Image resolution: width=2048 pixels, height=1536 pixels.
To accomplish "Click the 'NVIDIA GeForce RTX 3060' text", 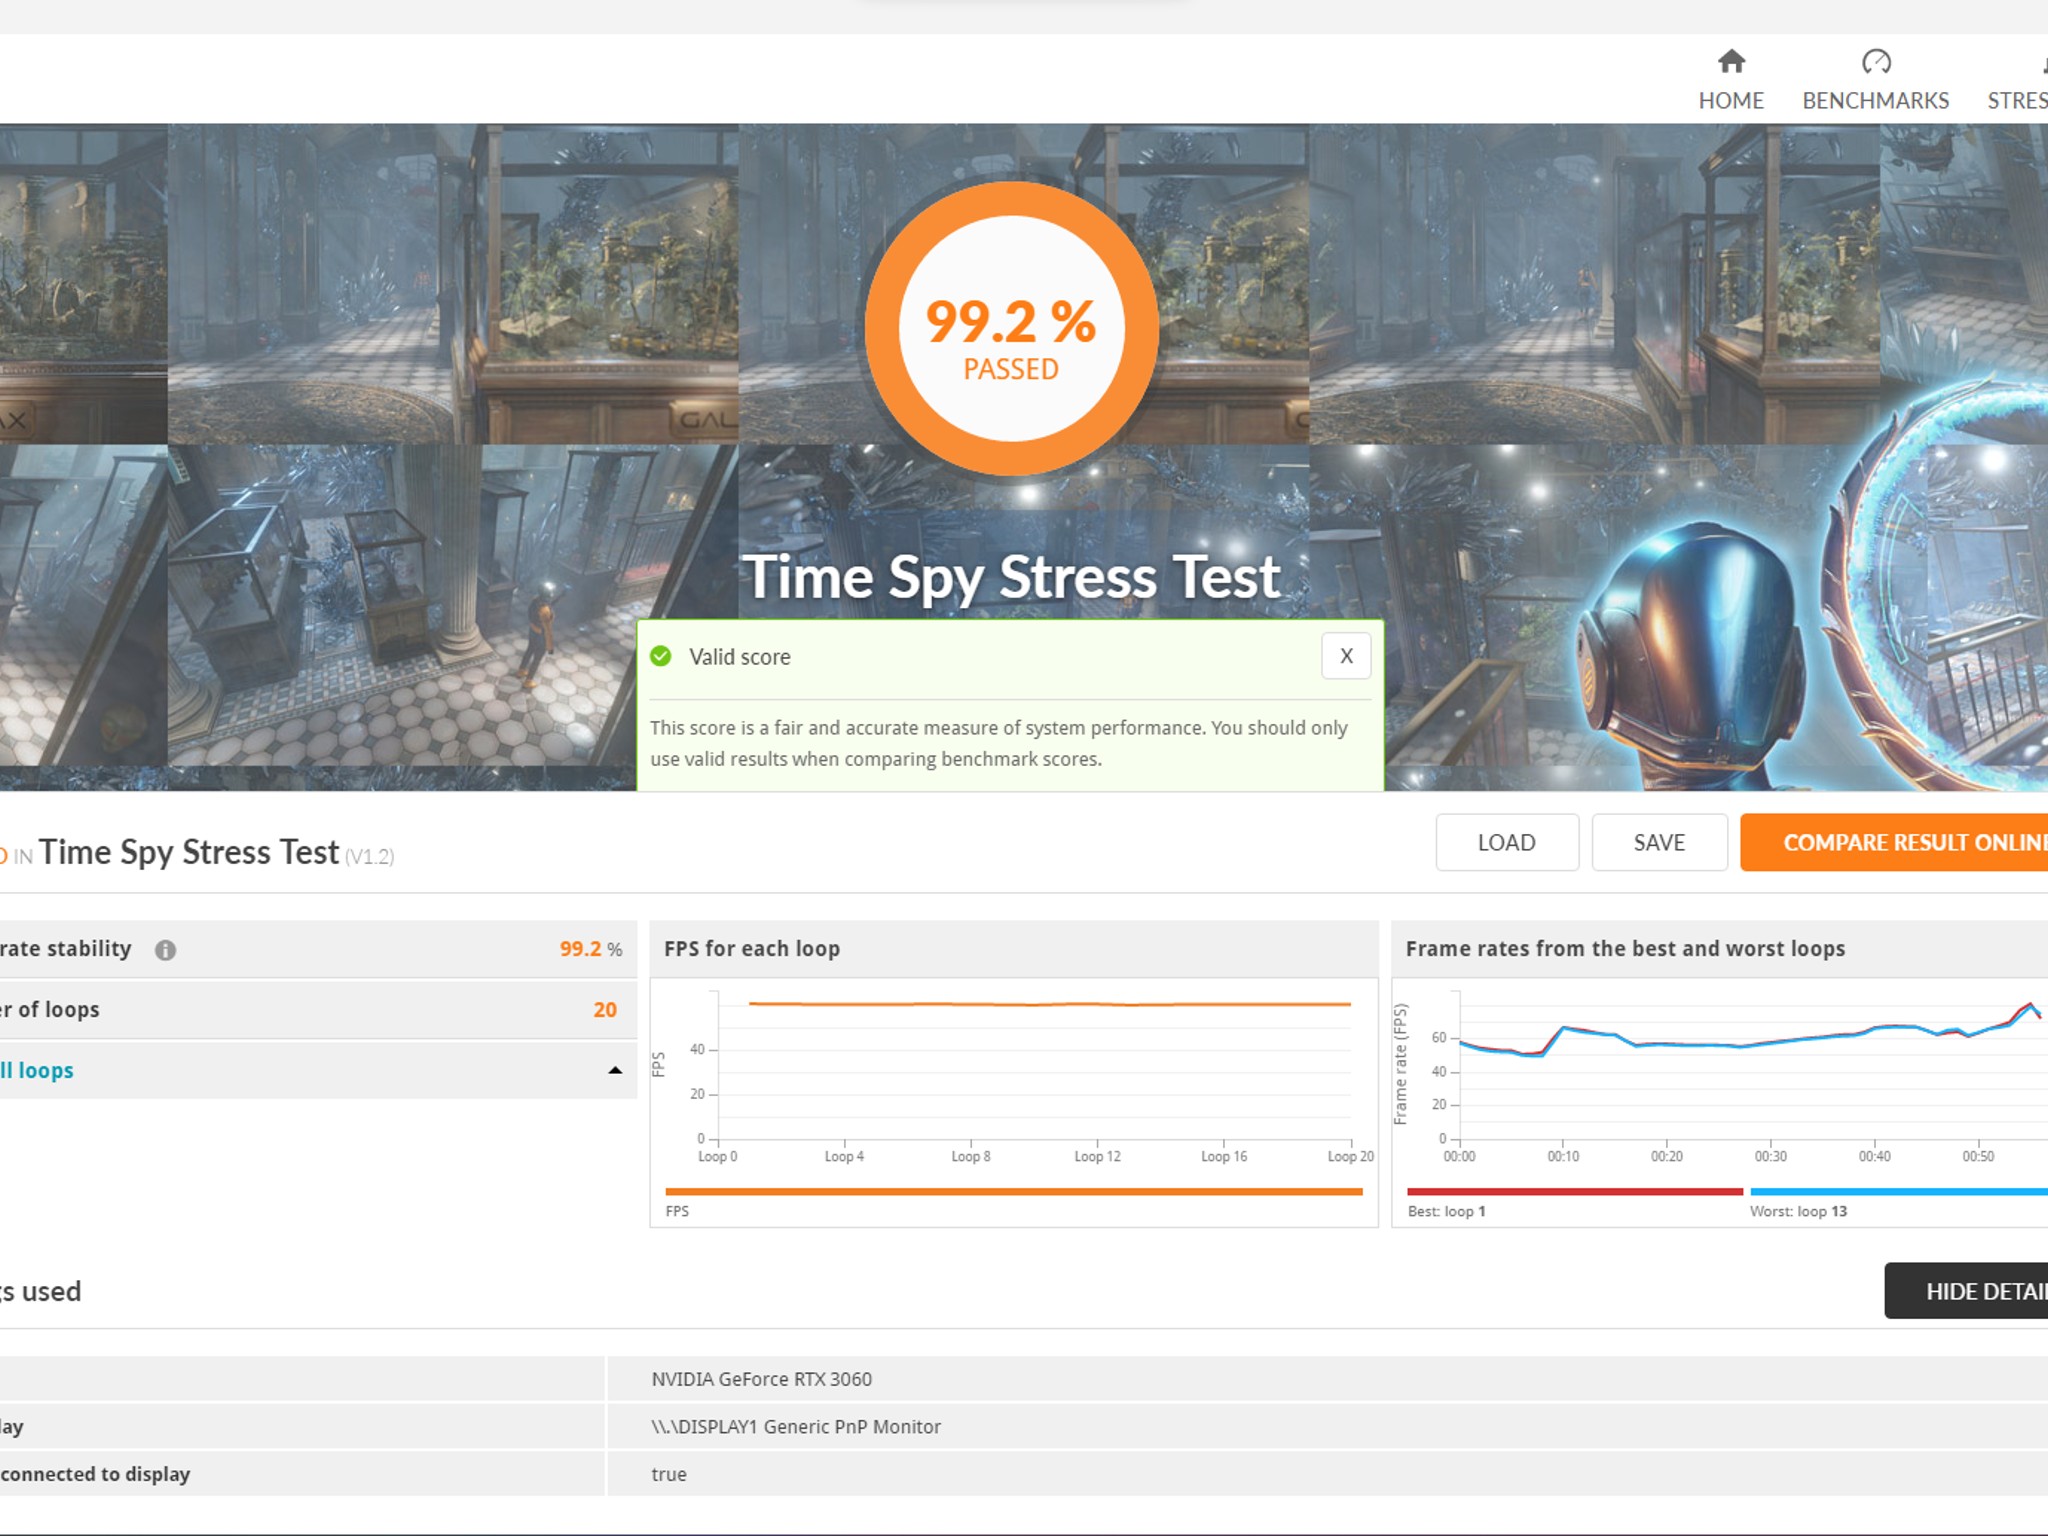I will (761, 1379).
